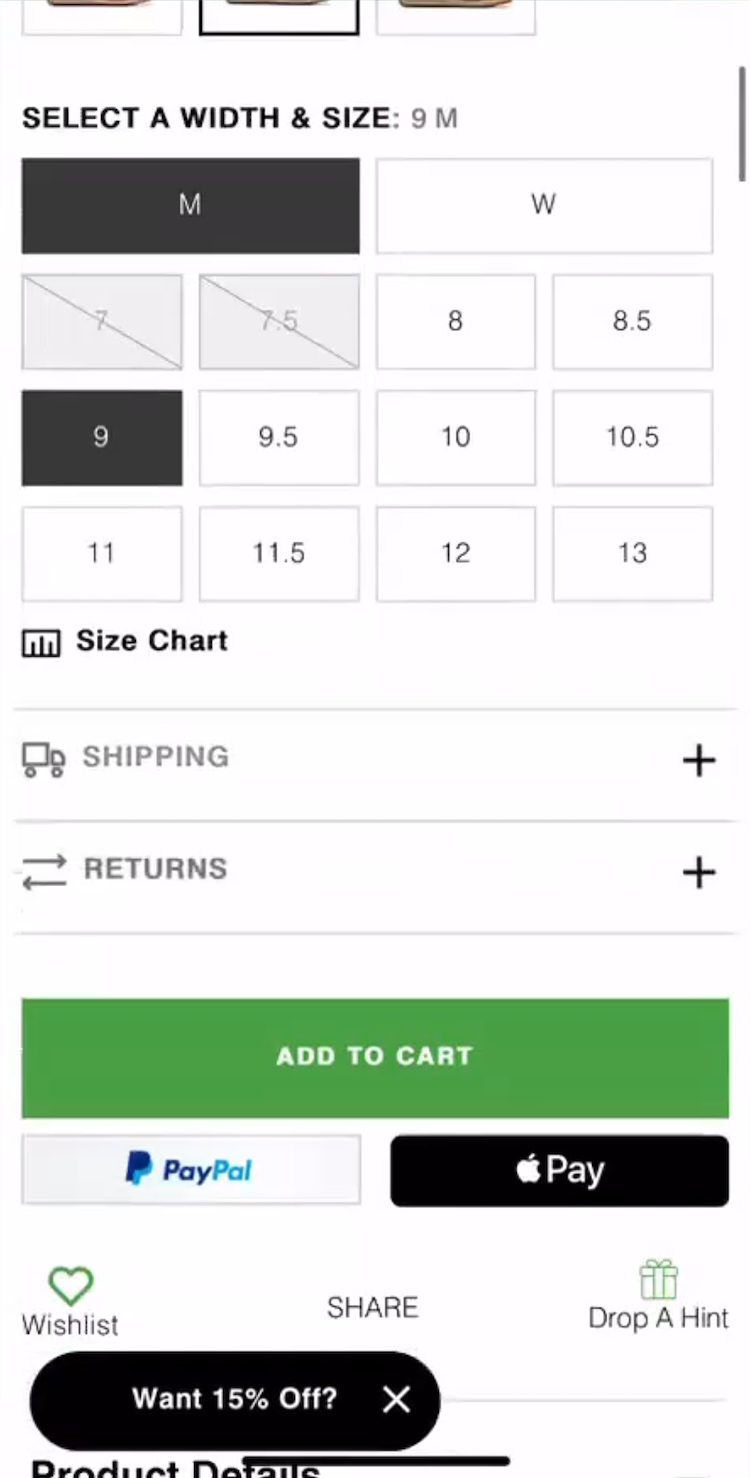Dismiss the Want 15% Off banner
The height and width of the screenshot is (1478, 750).
[x=396, y=1399]
